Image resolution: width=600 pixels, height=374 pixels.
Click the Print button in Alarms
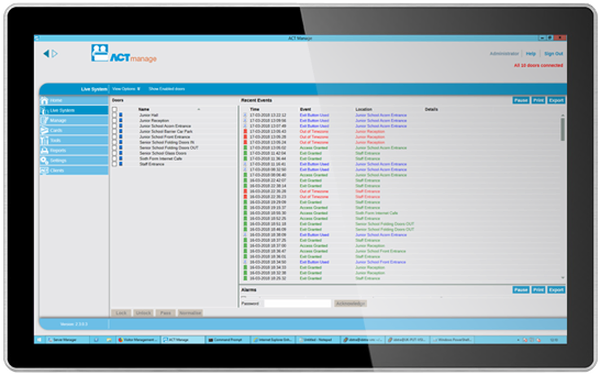538,290
